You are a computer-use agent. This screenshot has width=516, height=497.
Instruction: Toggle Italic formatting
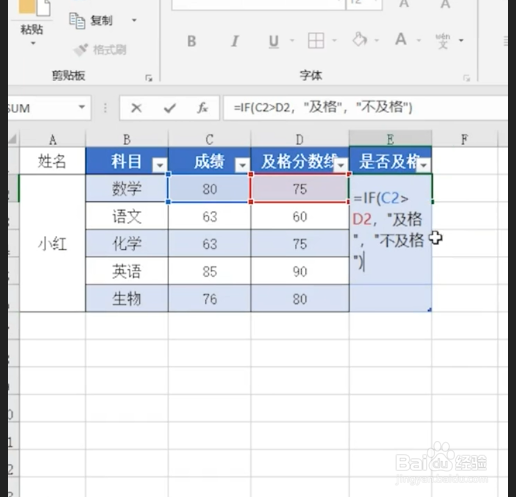click(x=235, y=41)
